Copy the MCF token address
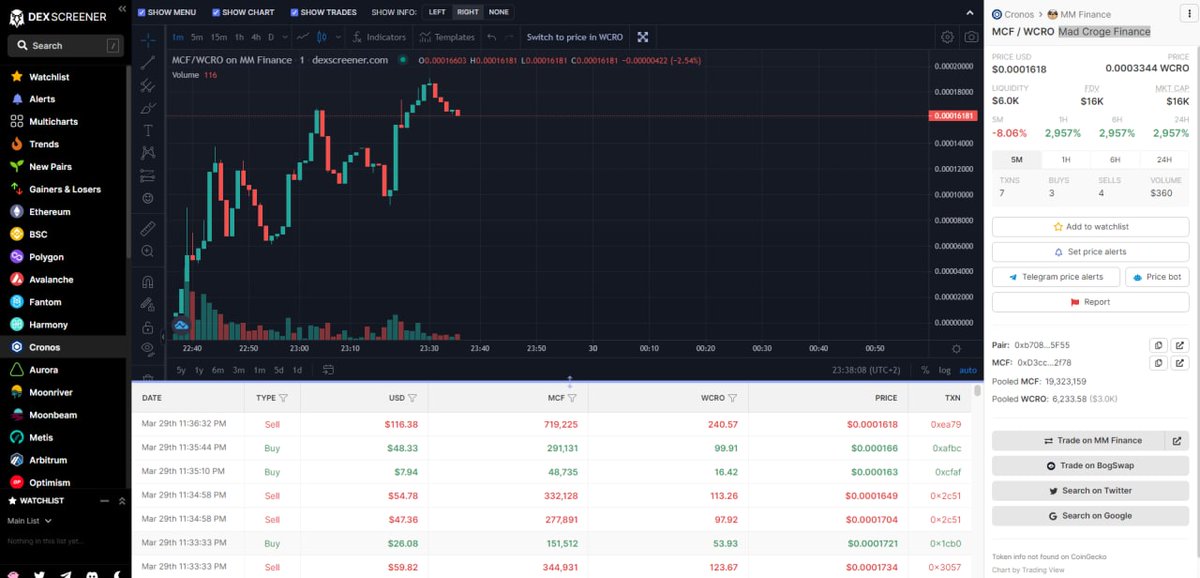The height and width of the screenshot is (578, 1200). (1158, 363)
